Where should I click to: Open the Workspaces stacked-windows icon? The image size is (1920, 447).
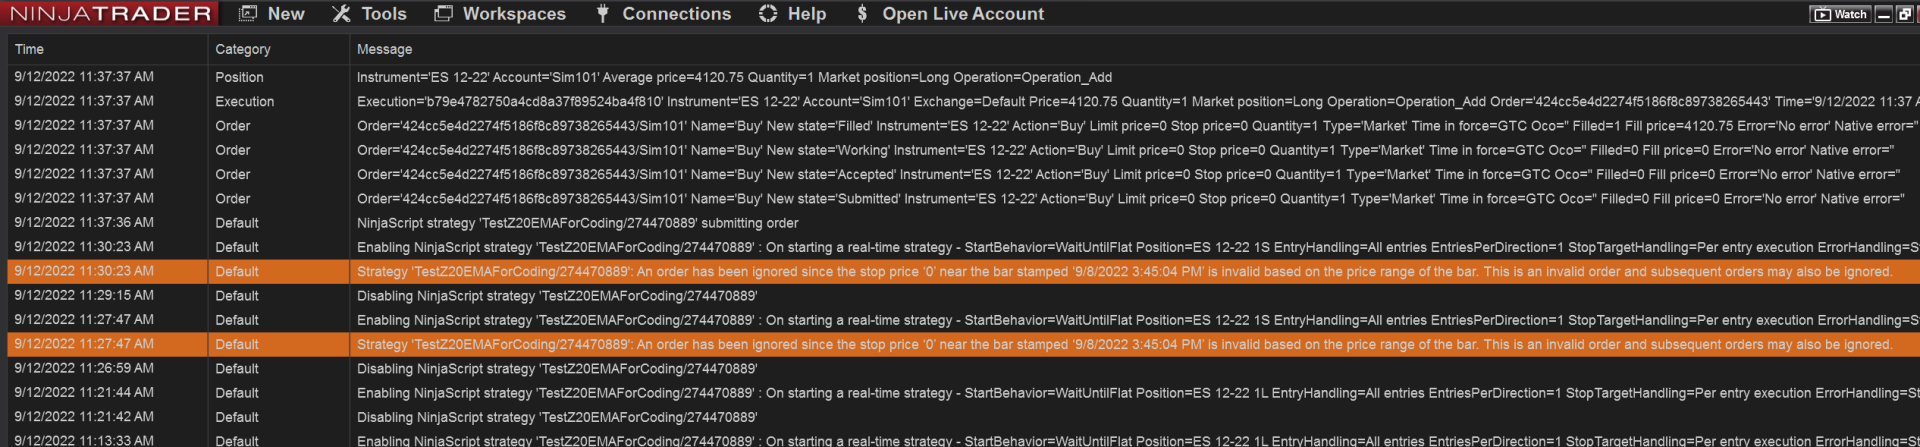[x=443, y=14]
